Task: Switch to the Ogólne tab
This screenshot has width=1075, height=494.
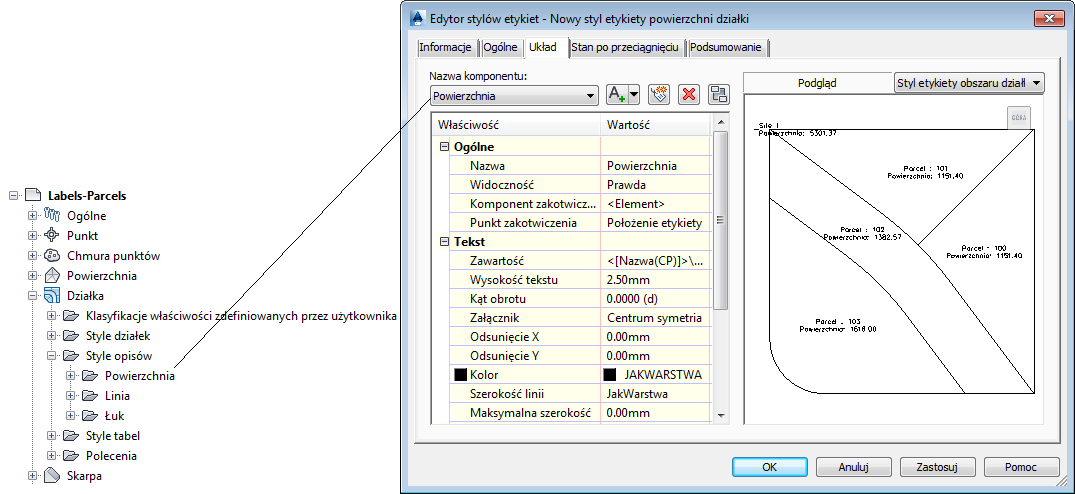Action: click(x=500, y=47)
